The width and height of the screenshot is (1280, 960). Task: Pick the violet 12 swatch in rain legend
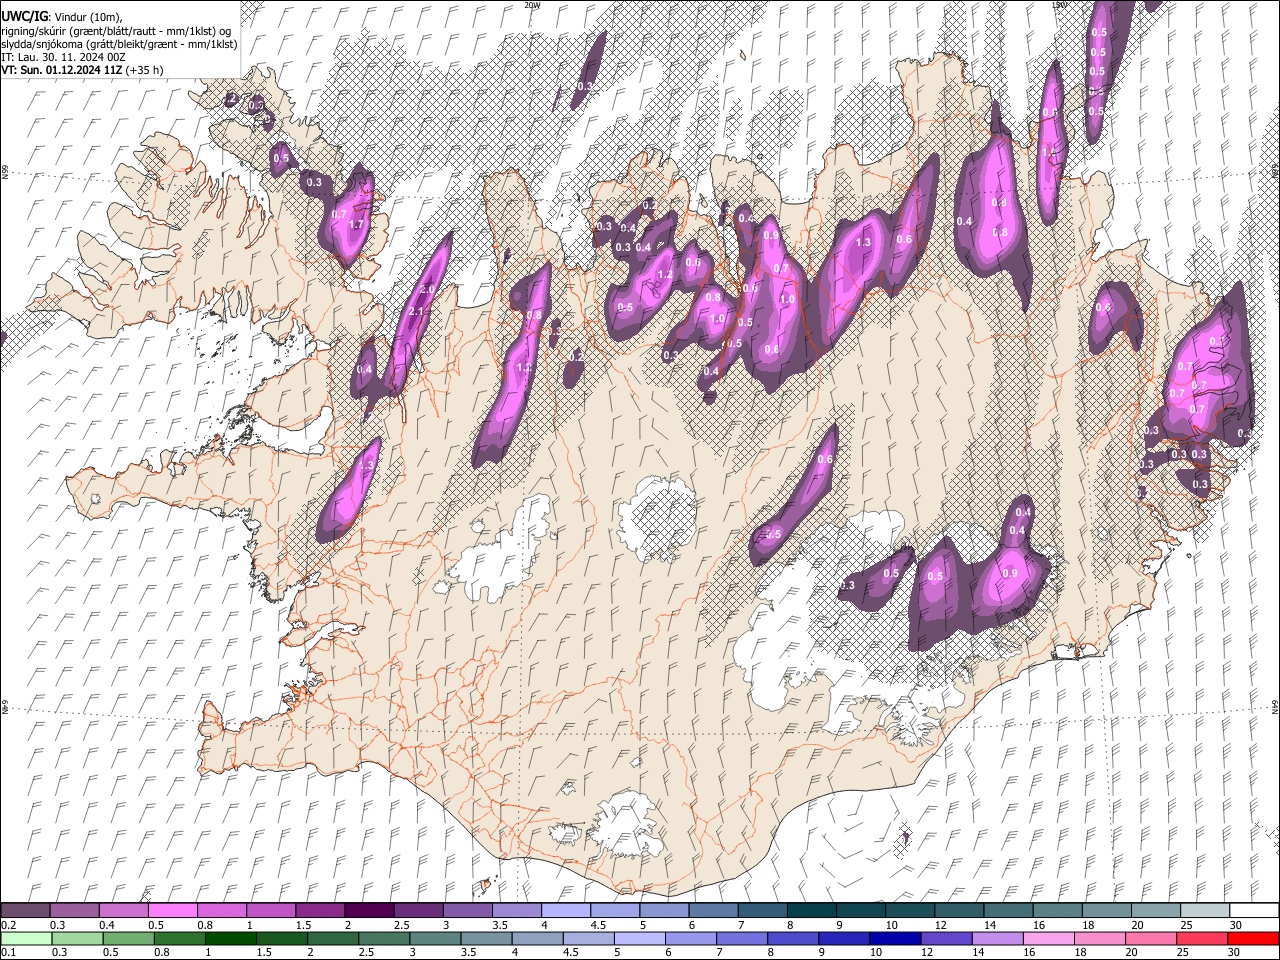945,939
